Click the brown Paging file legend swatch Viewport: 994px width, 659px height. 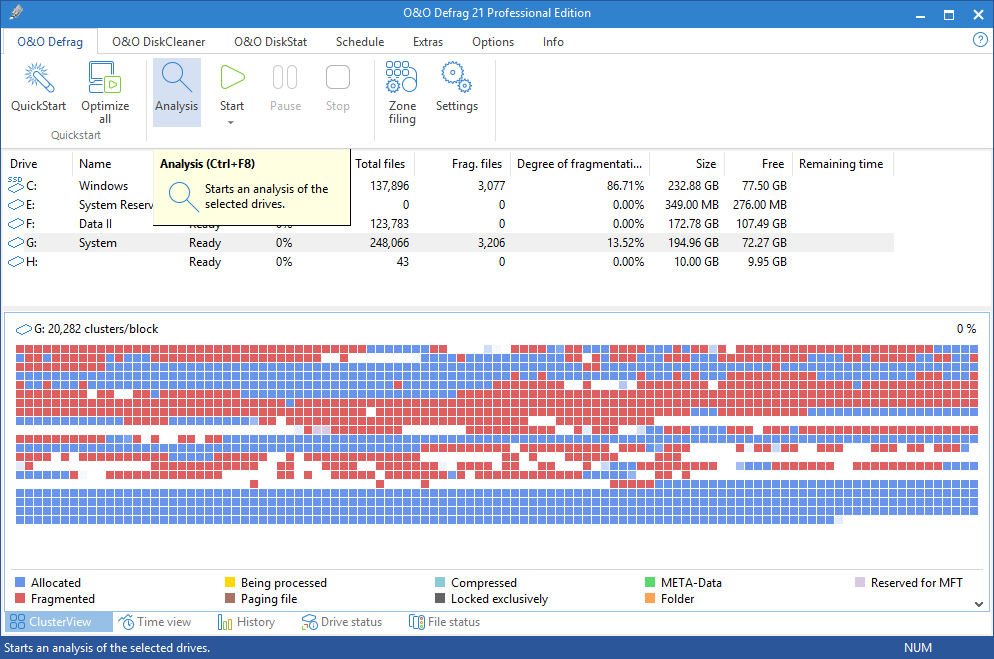[x=229, y=598]
